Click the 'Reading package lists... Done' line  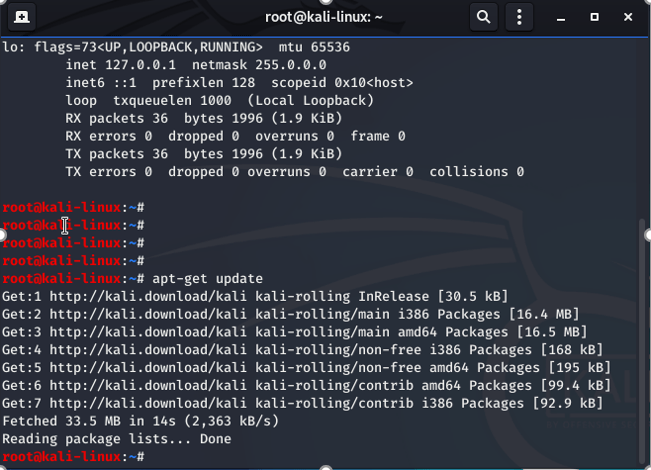click(116, 438)
